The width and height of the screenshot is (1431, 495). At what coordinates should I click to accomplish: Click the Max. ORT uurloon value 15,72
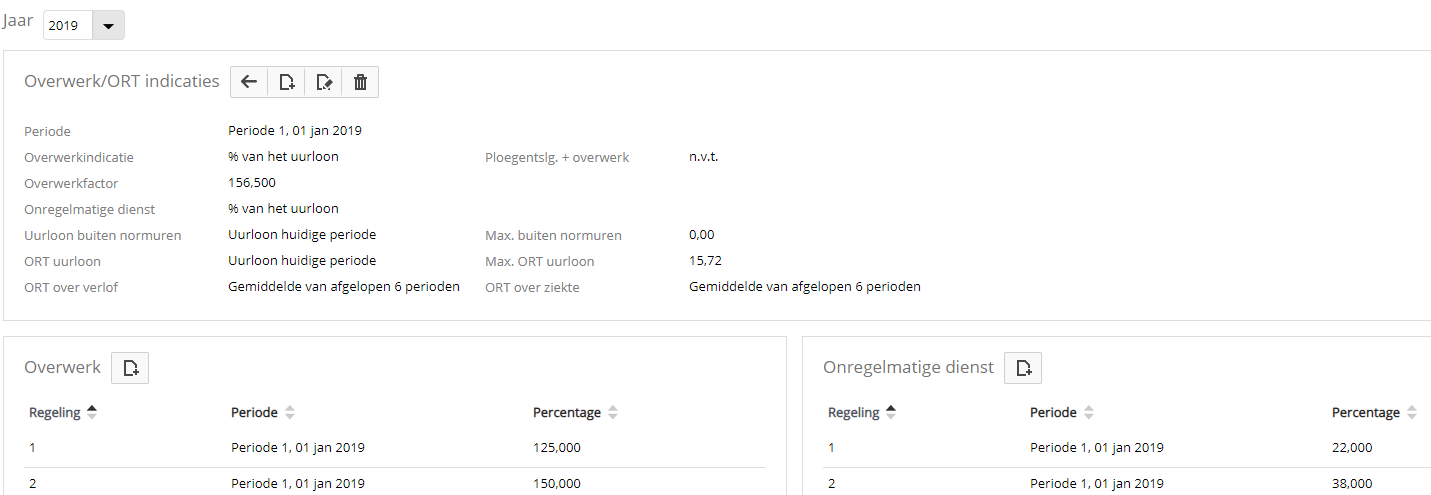[x=705, y=261]
